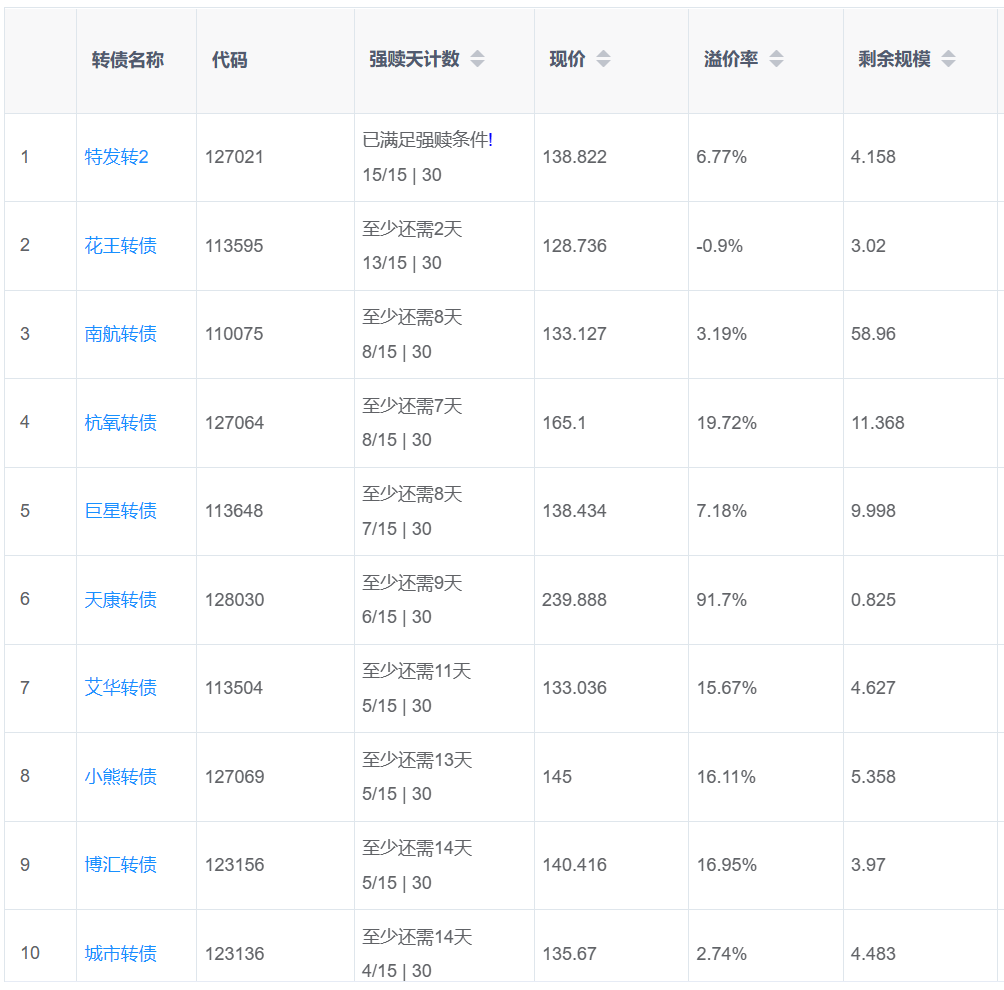Select the 博汇转债 link
The height and width of the screenshot is (990, 1004).
tap(120, 865)
